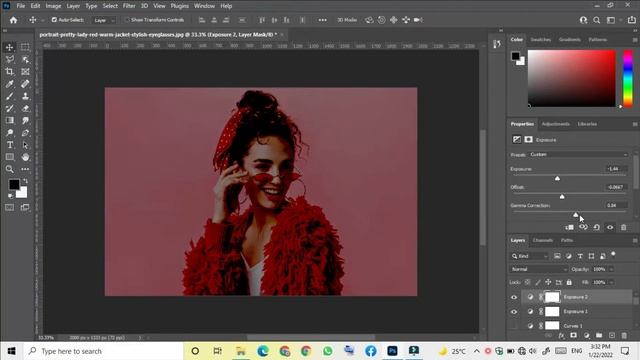Clip adjustment to layer below icon
Screen dimensions: 640x360
569,227
